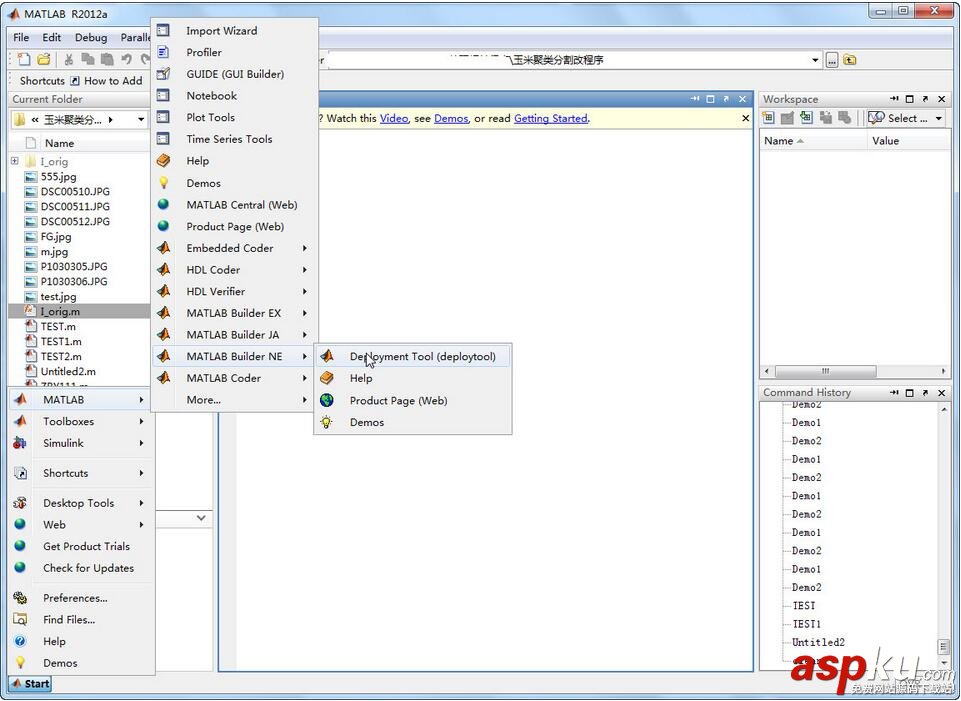Viewport: 961px width, 701px height.
Task: Open the Getting Started link
Action: (x=550, y=118)
